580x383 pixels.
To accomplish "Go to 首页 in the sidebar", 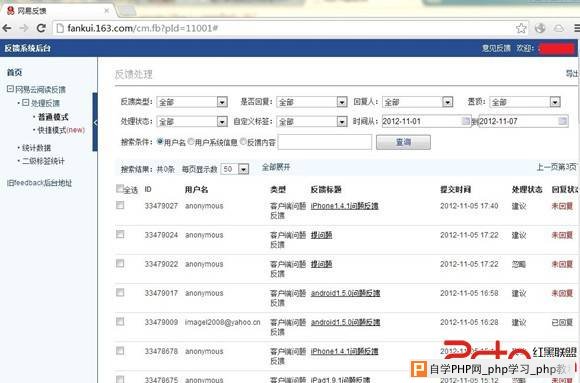I will click(14, 73).
